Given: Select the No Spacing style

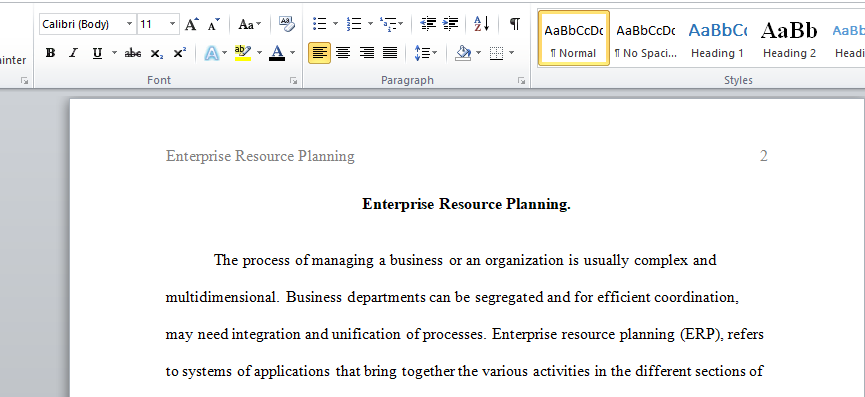Looking at the screenshot, I should (x=645, y=38).
